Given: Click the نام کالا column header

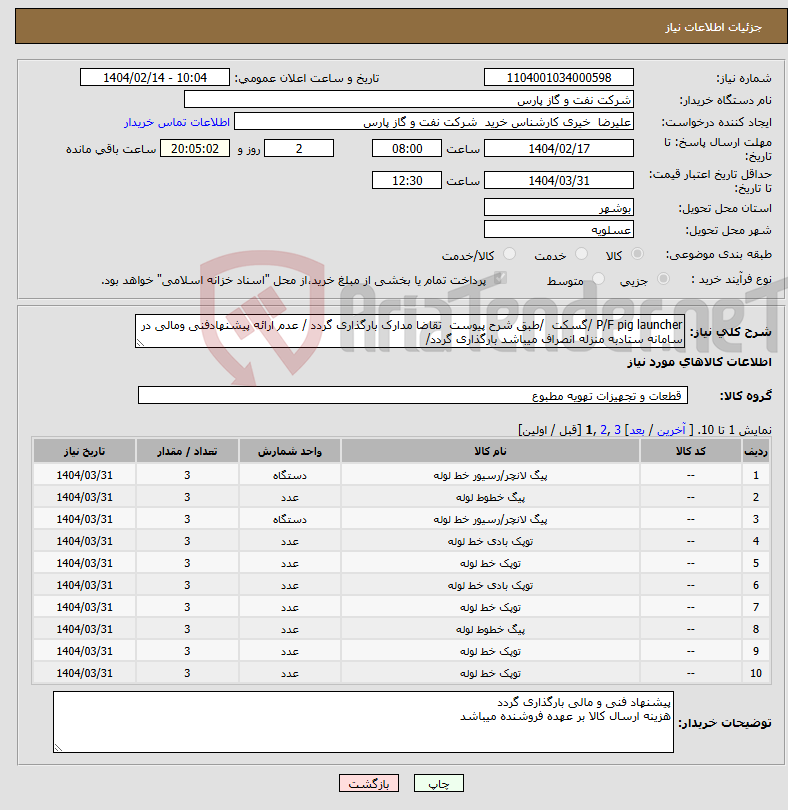Looking at the screenshot, I should pyautogui.click(x=490, y=451).
